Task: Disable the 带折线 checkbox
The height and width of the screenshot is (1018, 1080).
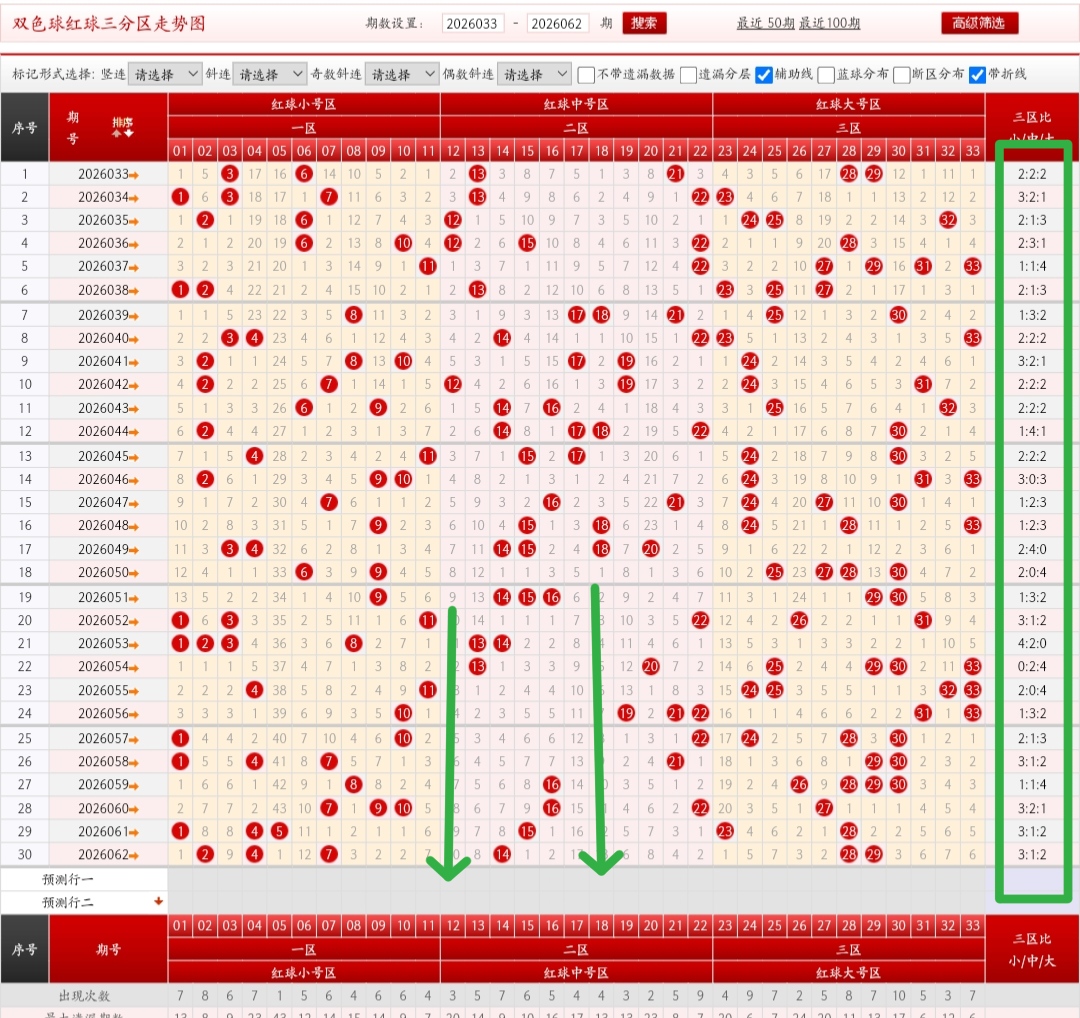Action: pos(977,74)
